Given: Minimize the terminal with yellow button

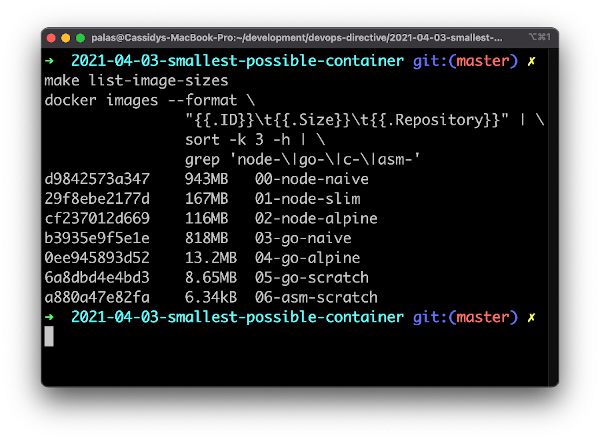Looking at the screenshot, I should 66,38.
